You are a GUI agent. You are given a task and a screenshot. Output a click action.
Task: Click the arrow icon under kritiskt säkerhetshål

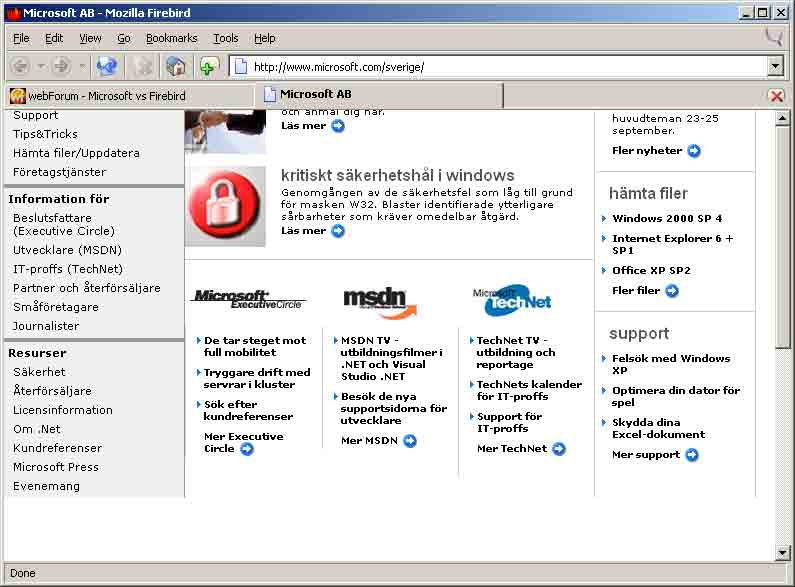[338, 231]
